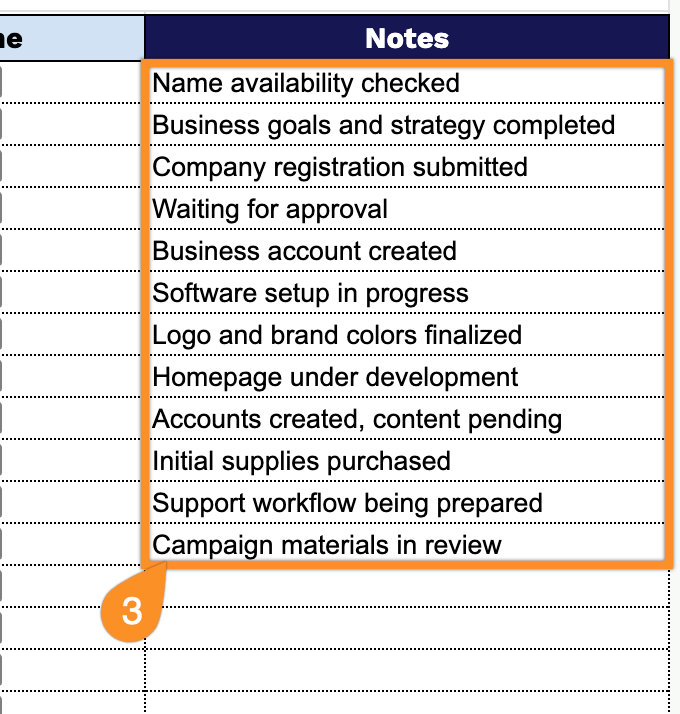Click the orange number 3 callout marker

coord(133,610)
